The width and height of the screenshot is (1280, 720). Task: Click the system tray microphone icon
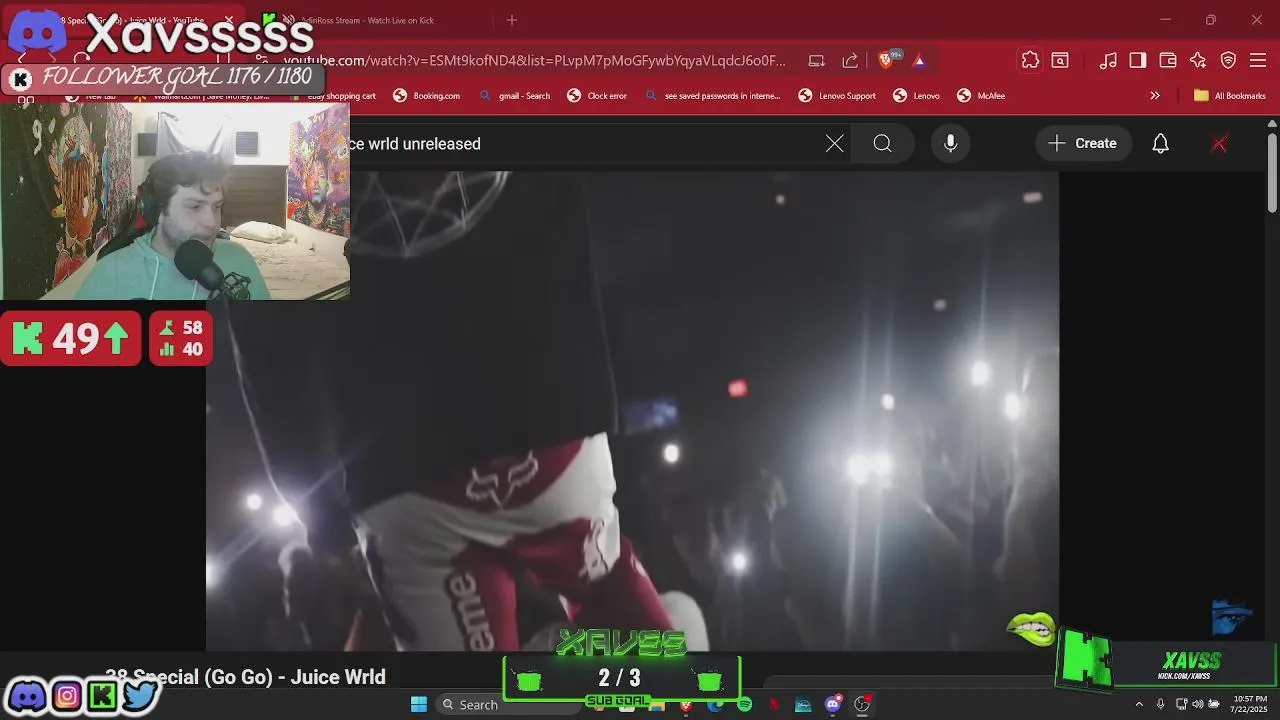click(x=1160, y=705)
